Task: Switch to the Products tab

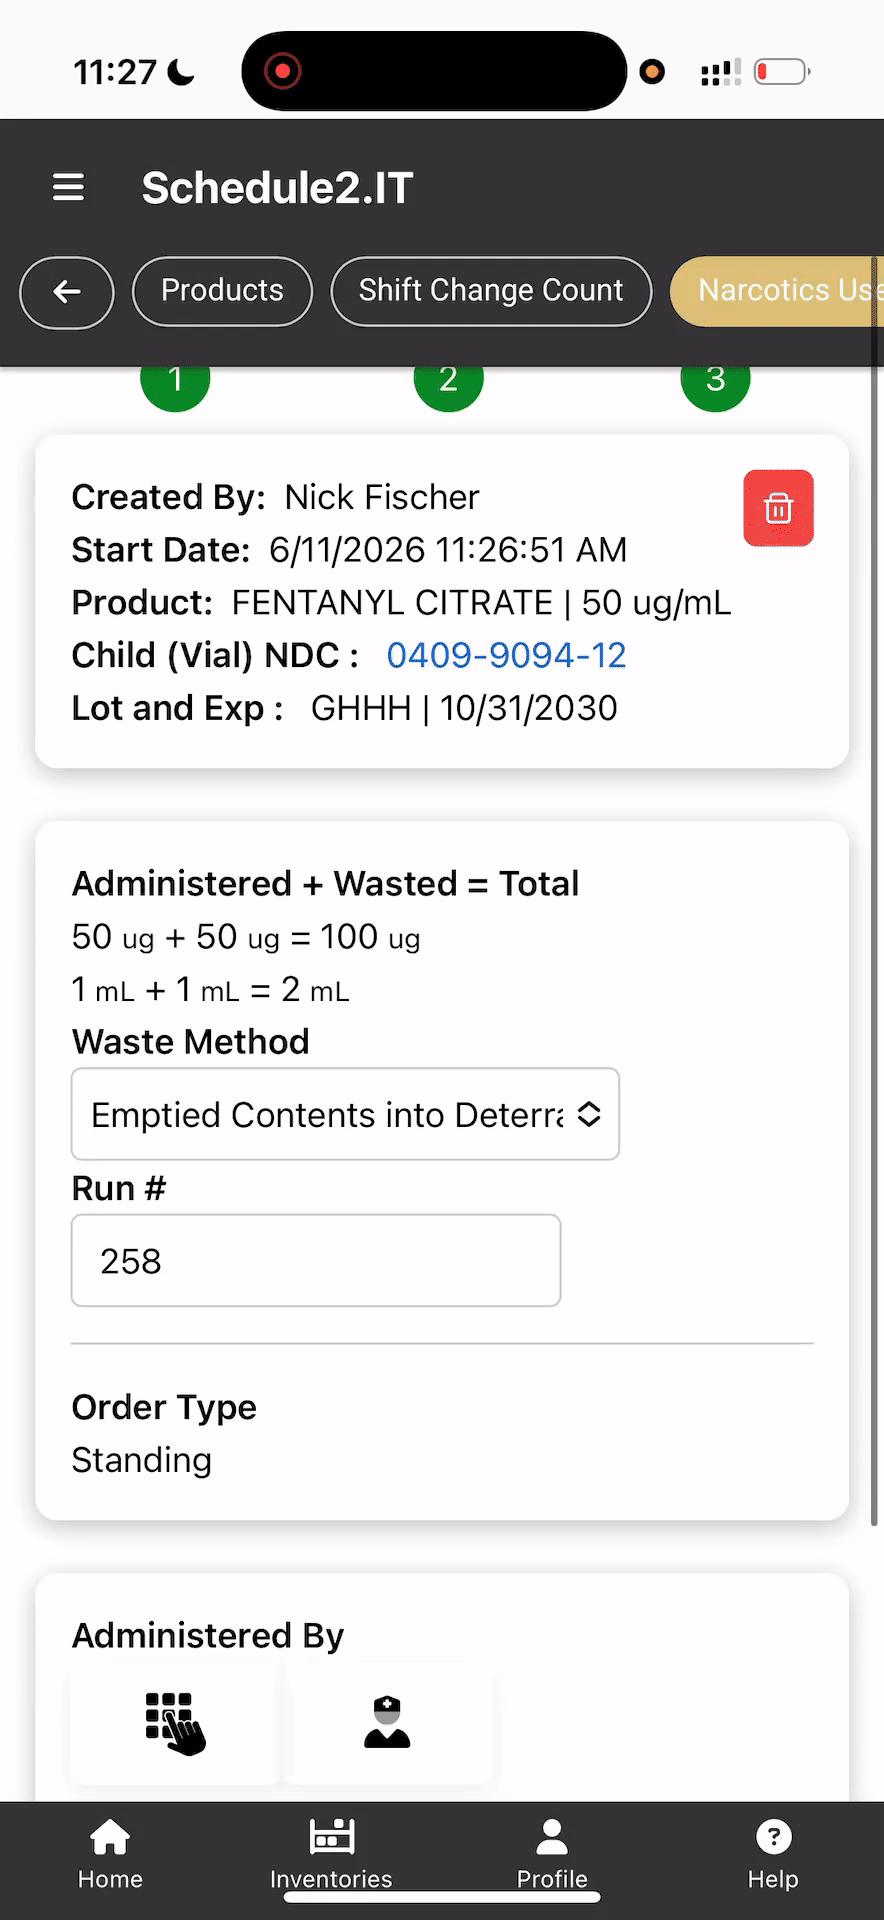Action: tap(222, 291)
